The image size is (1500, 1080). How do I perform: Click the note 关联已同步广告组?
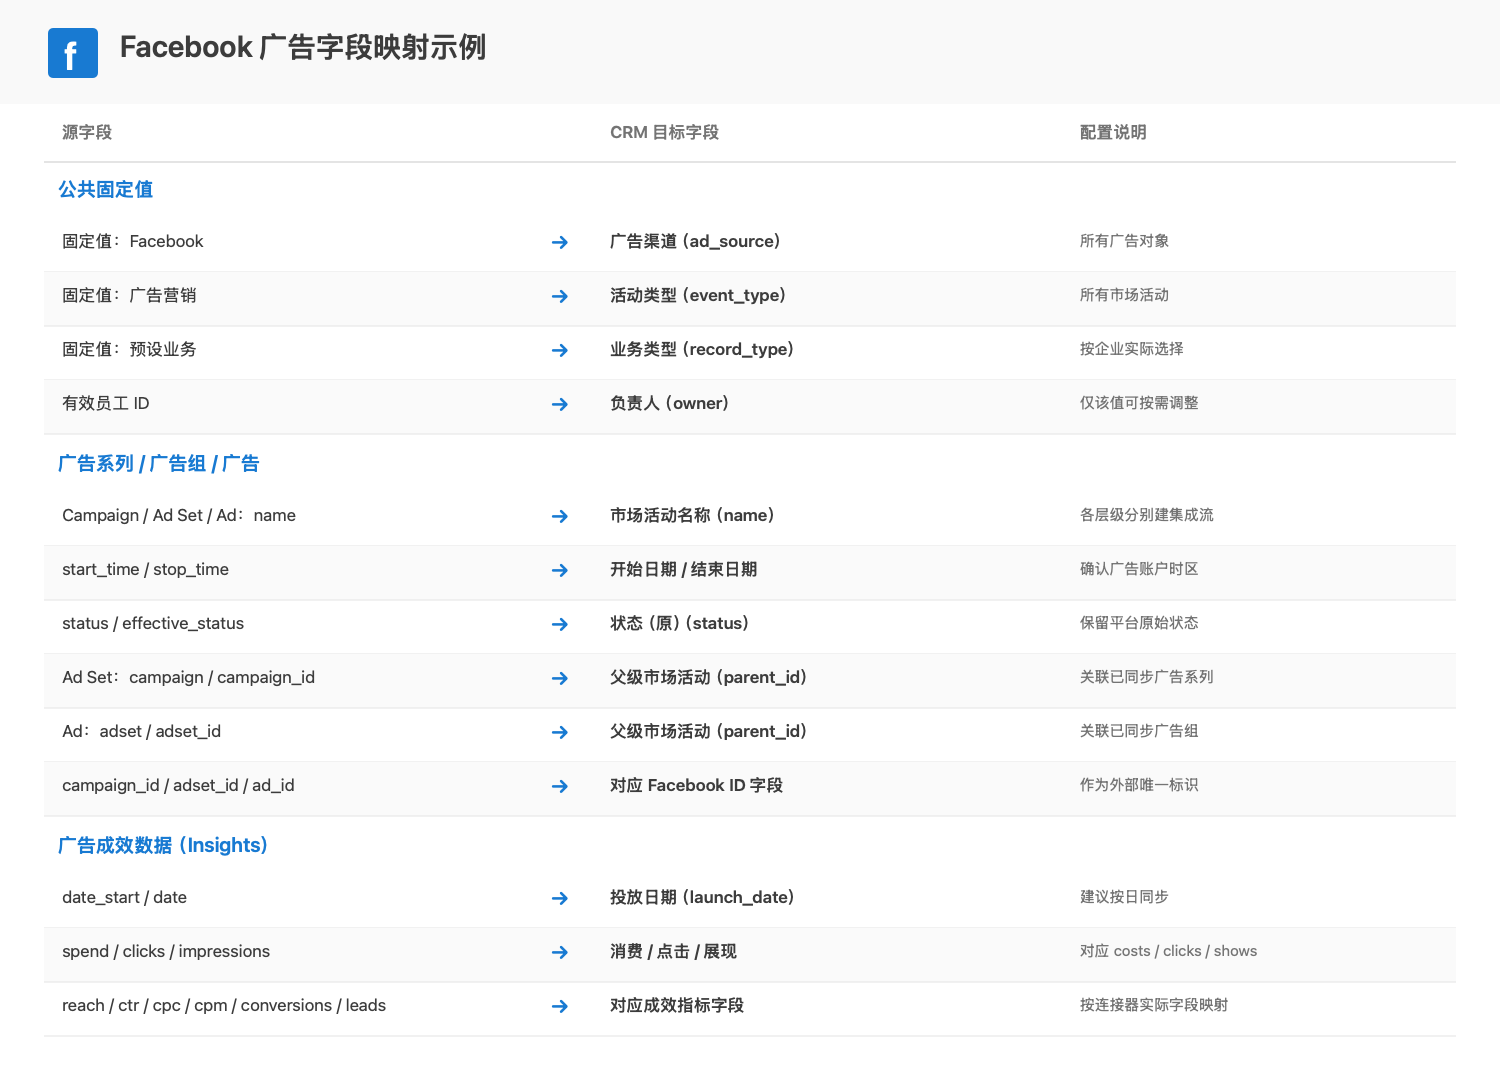tap(1139, 731)
